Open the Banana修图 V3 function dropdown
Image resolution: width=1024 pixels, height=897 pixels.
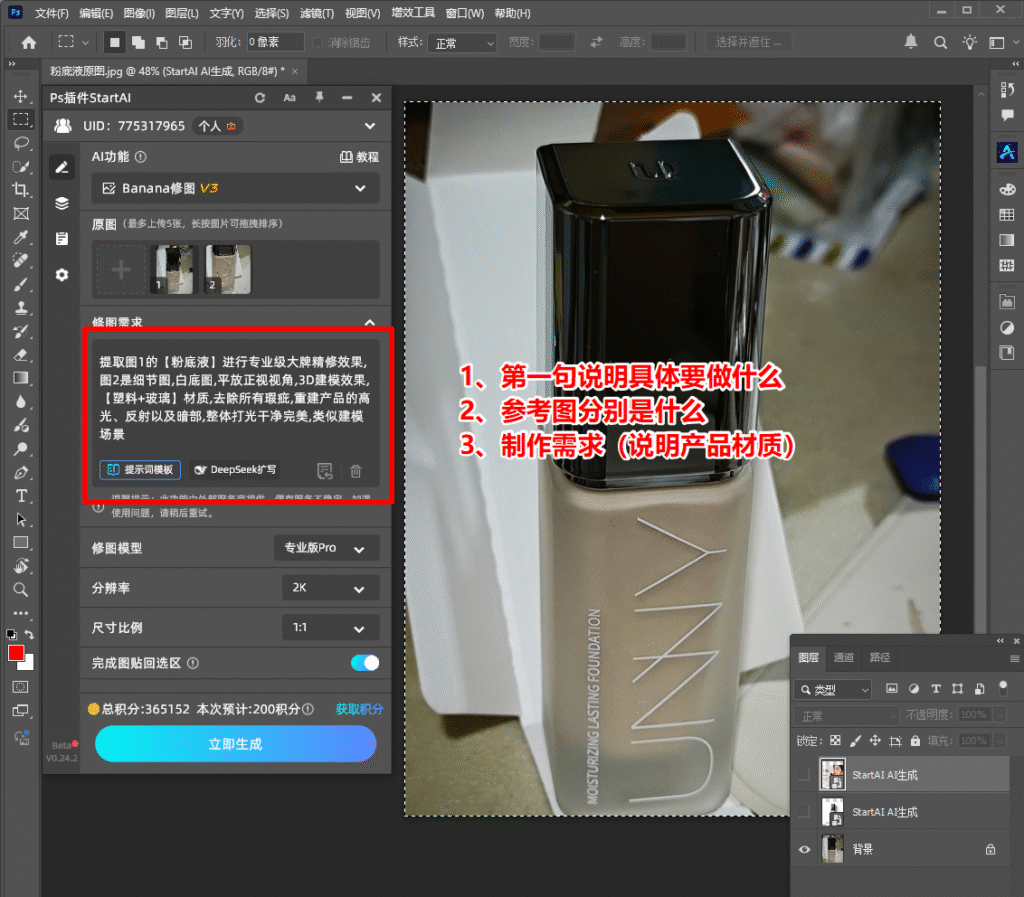tap(235, 188)
